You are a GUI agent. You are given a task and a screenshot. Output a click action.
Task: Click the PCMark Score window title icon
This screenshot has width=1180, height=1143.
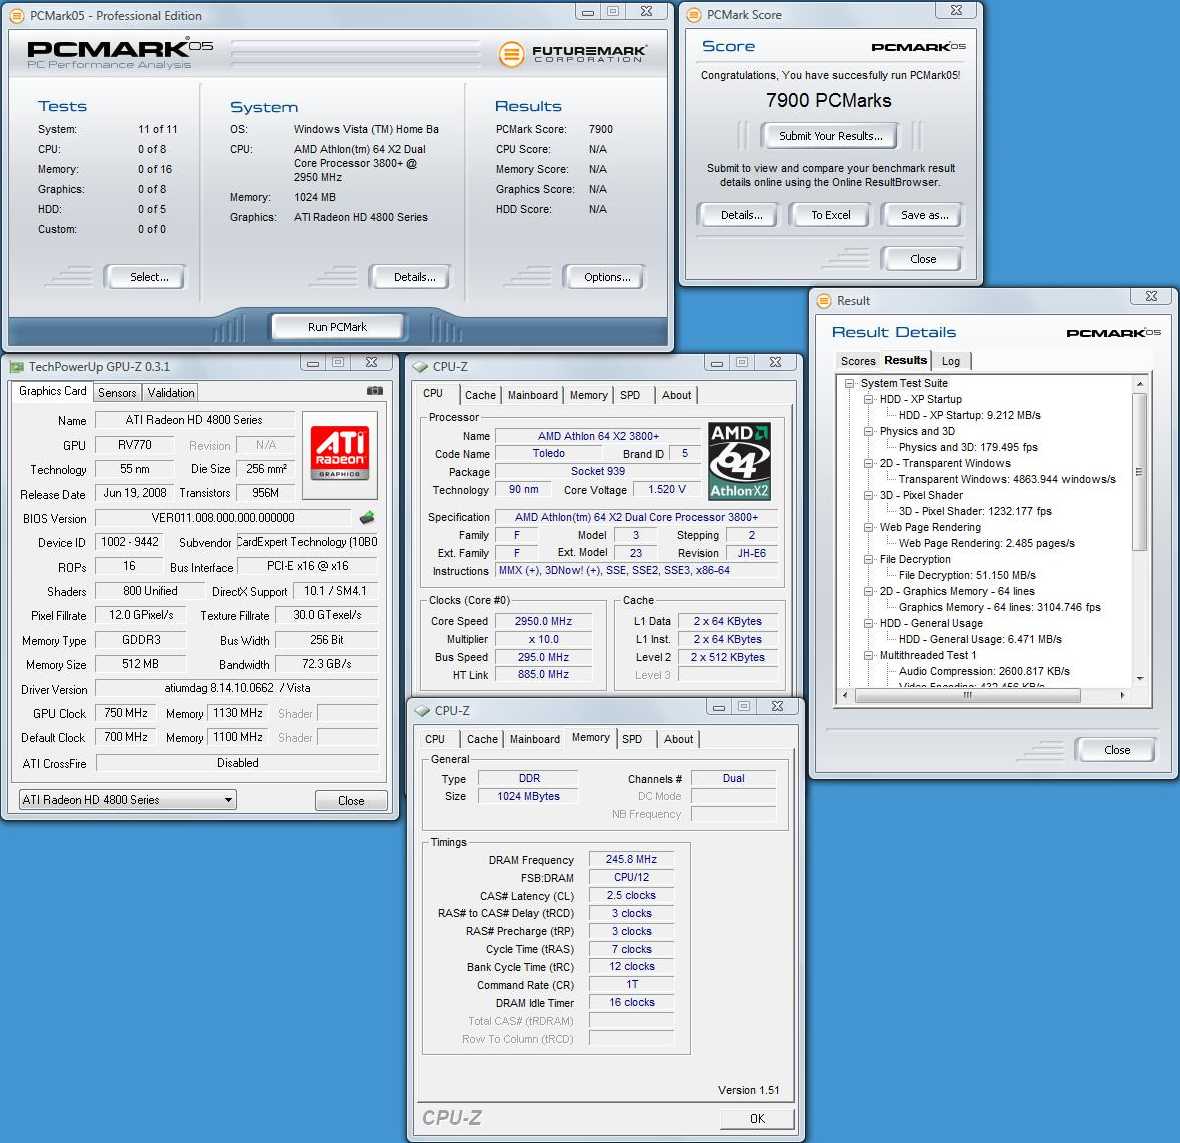(x=693, y=14)
